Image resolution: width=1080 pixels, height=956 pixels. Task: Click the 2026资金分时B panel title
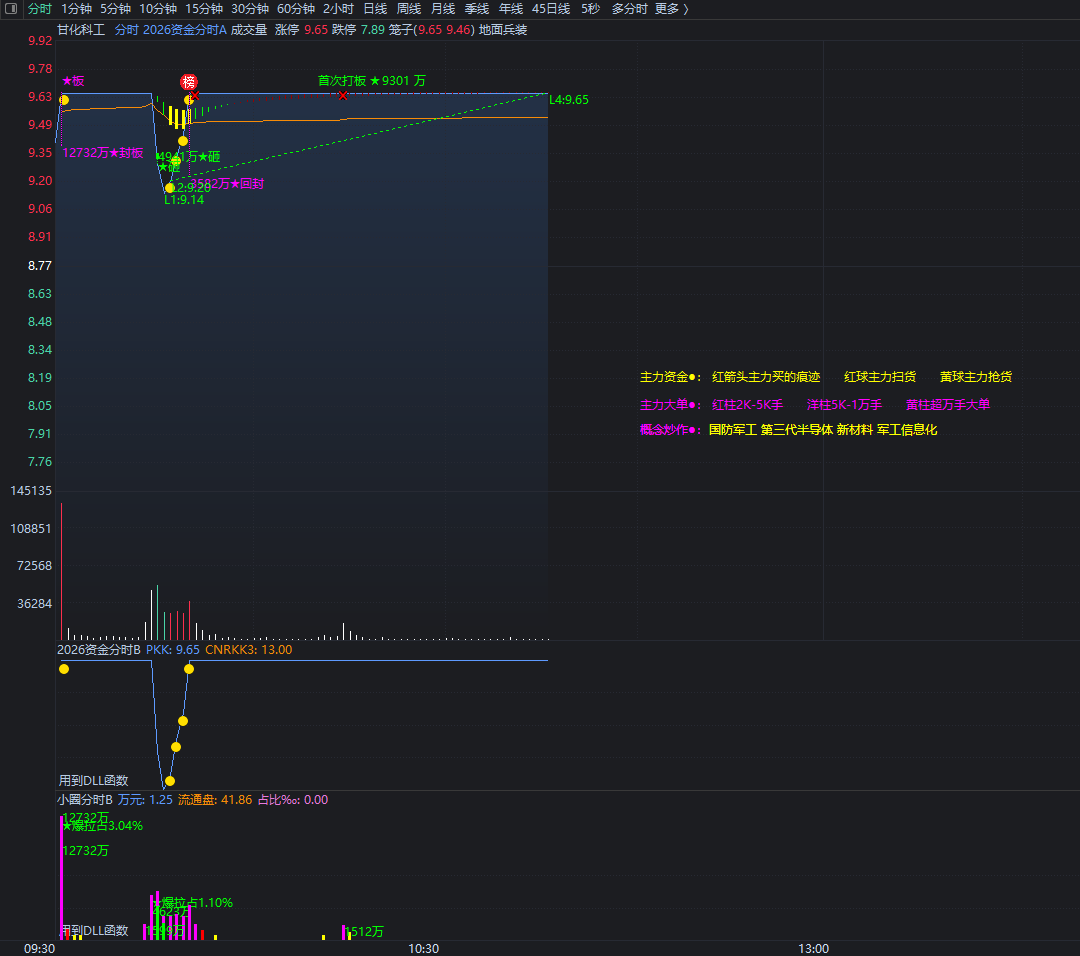click(98, 650)
